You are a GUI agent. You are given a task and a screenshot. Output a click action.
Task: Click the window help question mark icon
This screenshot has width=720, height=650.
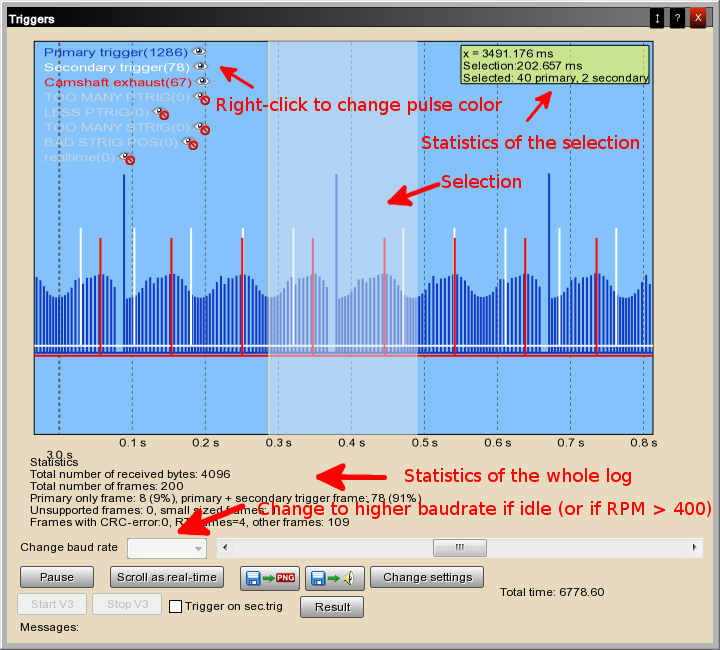pos(677,18)
